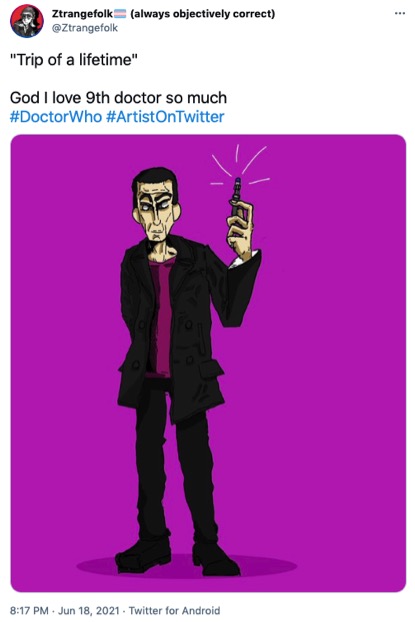Image resolution: width=415 pixels, height=622 pixels.
Task: Click the "(always objectively correct)" name suffix
Action: pyautogui.click(x=202, y=14)
